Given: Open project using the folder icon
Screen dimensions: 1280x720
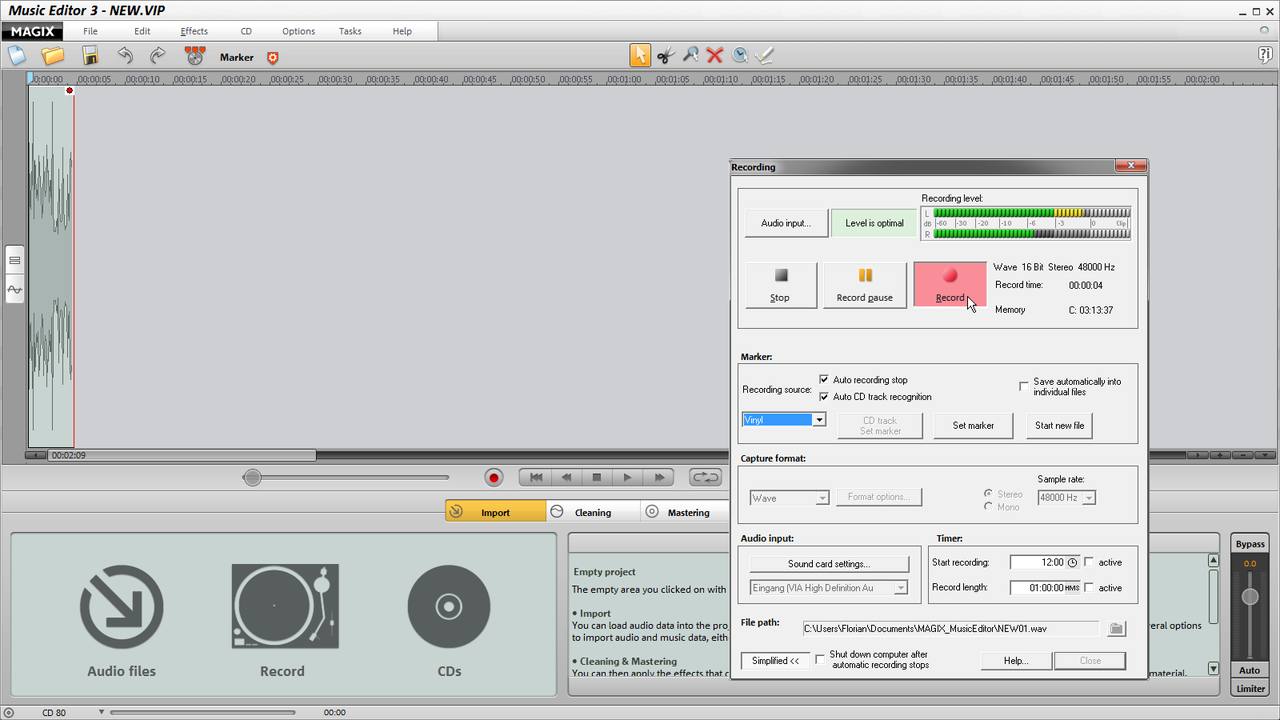Looking at the screenshot, I should tap(52, 56).
